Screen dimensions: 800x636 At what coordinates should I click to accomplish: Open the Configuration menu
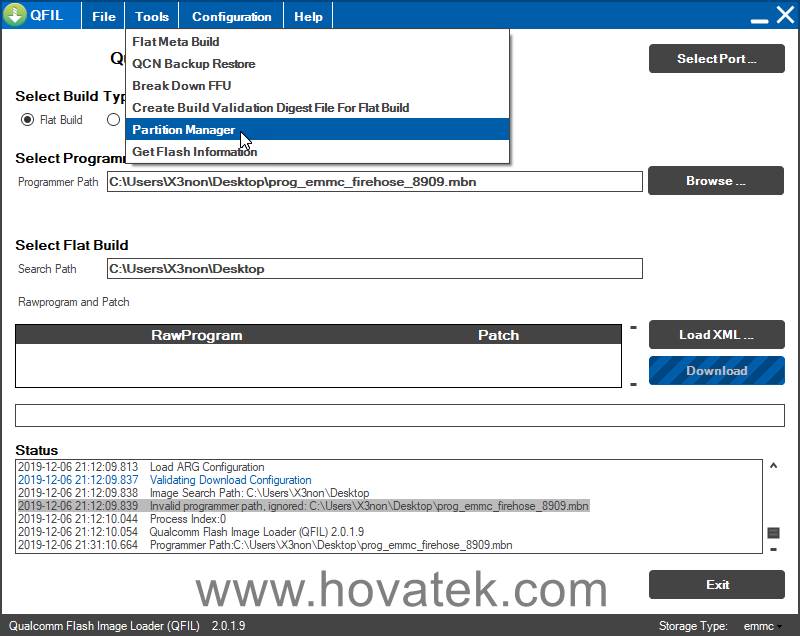pyautogui.click(x=232, y=16)
